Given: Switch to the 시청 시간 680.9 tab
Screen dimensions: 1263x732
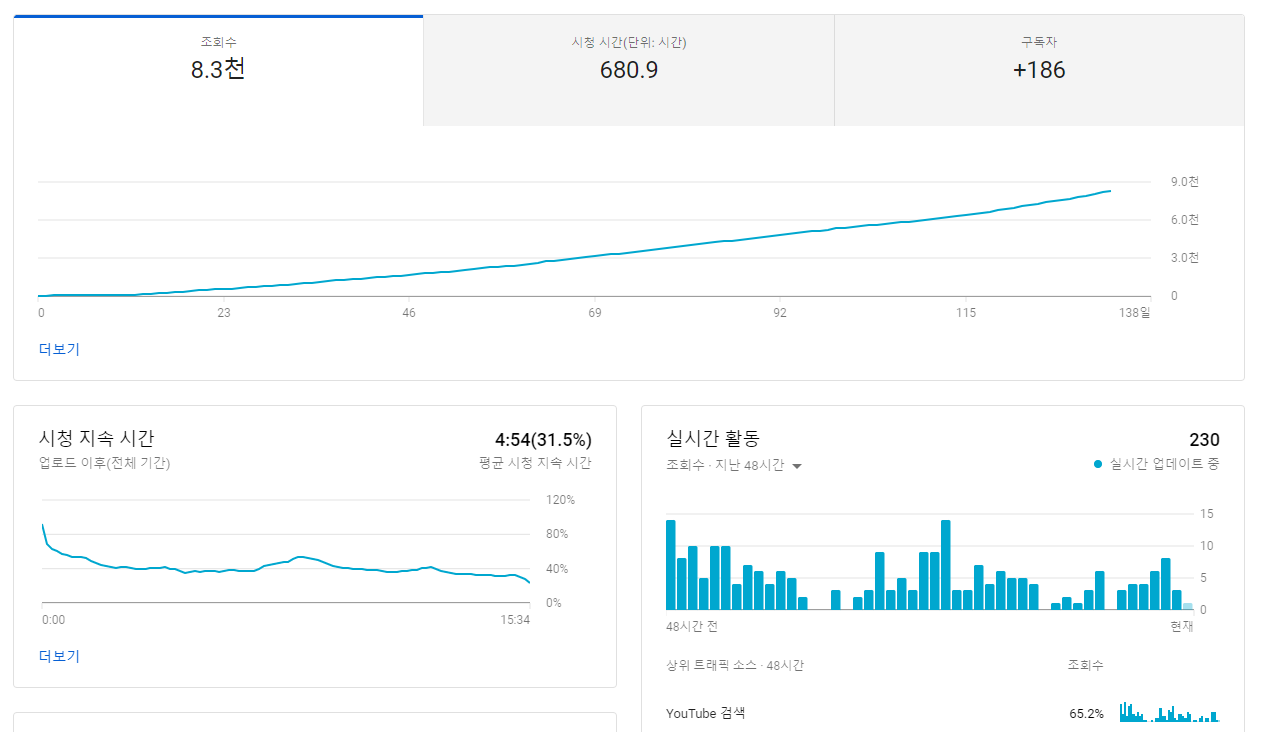Looking at the screenshot, I should pos(629,70).
